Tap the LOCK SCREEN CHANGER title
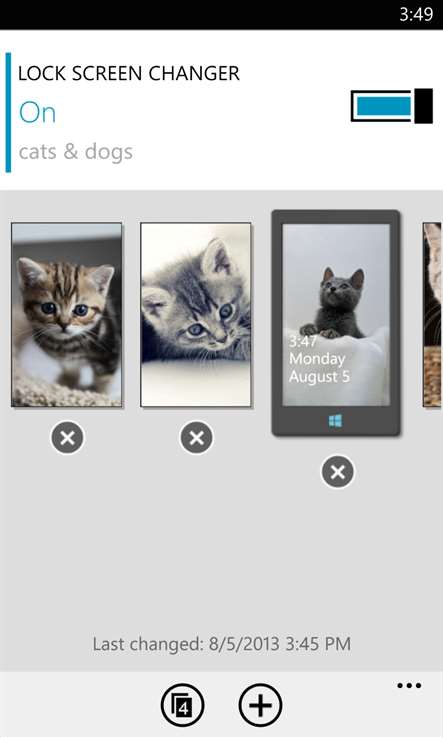443x738 pixels. [129, 73]
